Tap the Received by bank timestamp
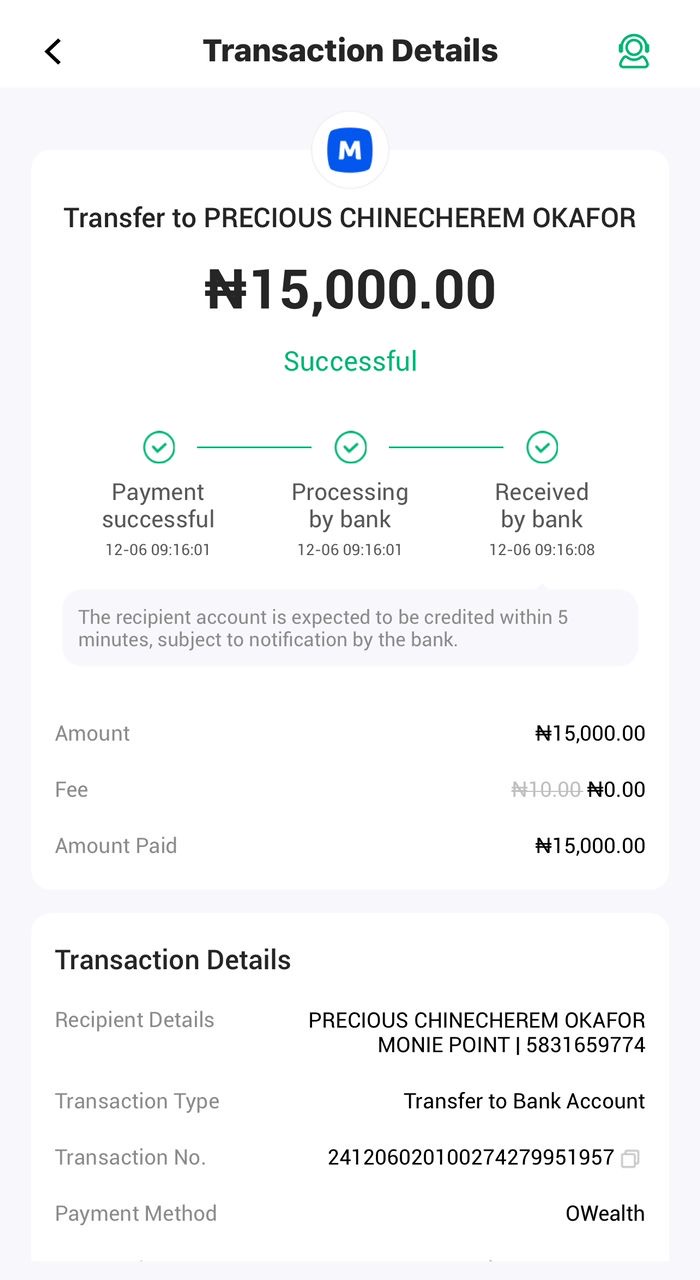The height and width of the screenshot is (1280, 700). [542, 550]
